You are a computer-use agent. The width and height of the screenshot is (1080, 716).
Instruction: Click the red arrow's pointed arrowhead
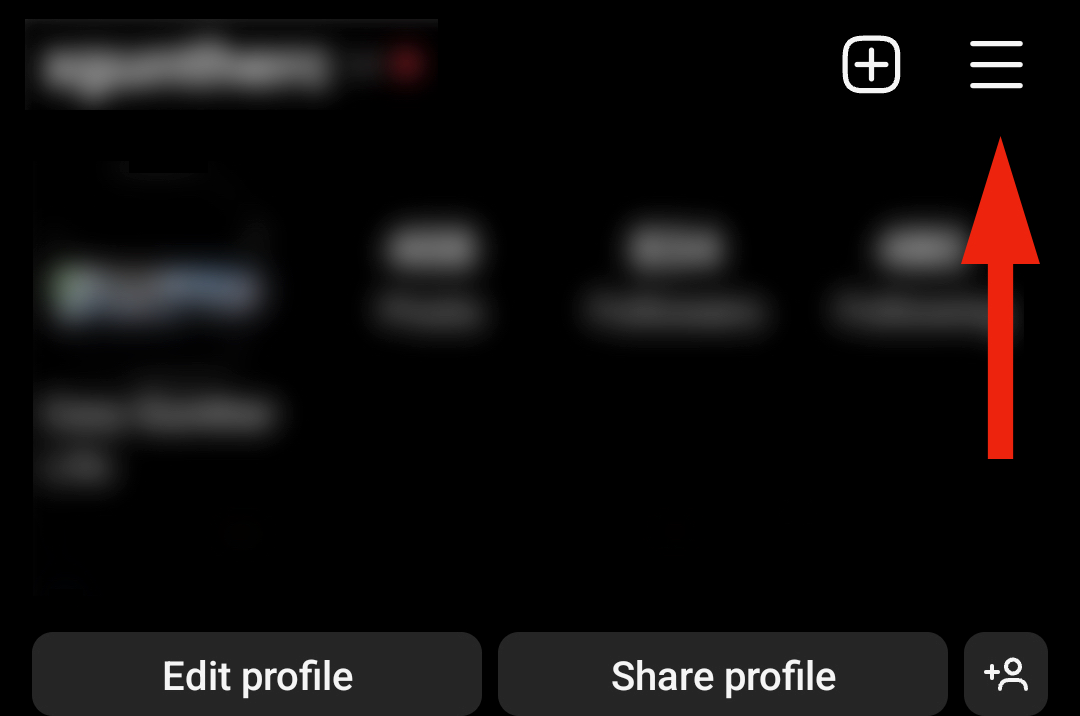(1000, 200)
